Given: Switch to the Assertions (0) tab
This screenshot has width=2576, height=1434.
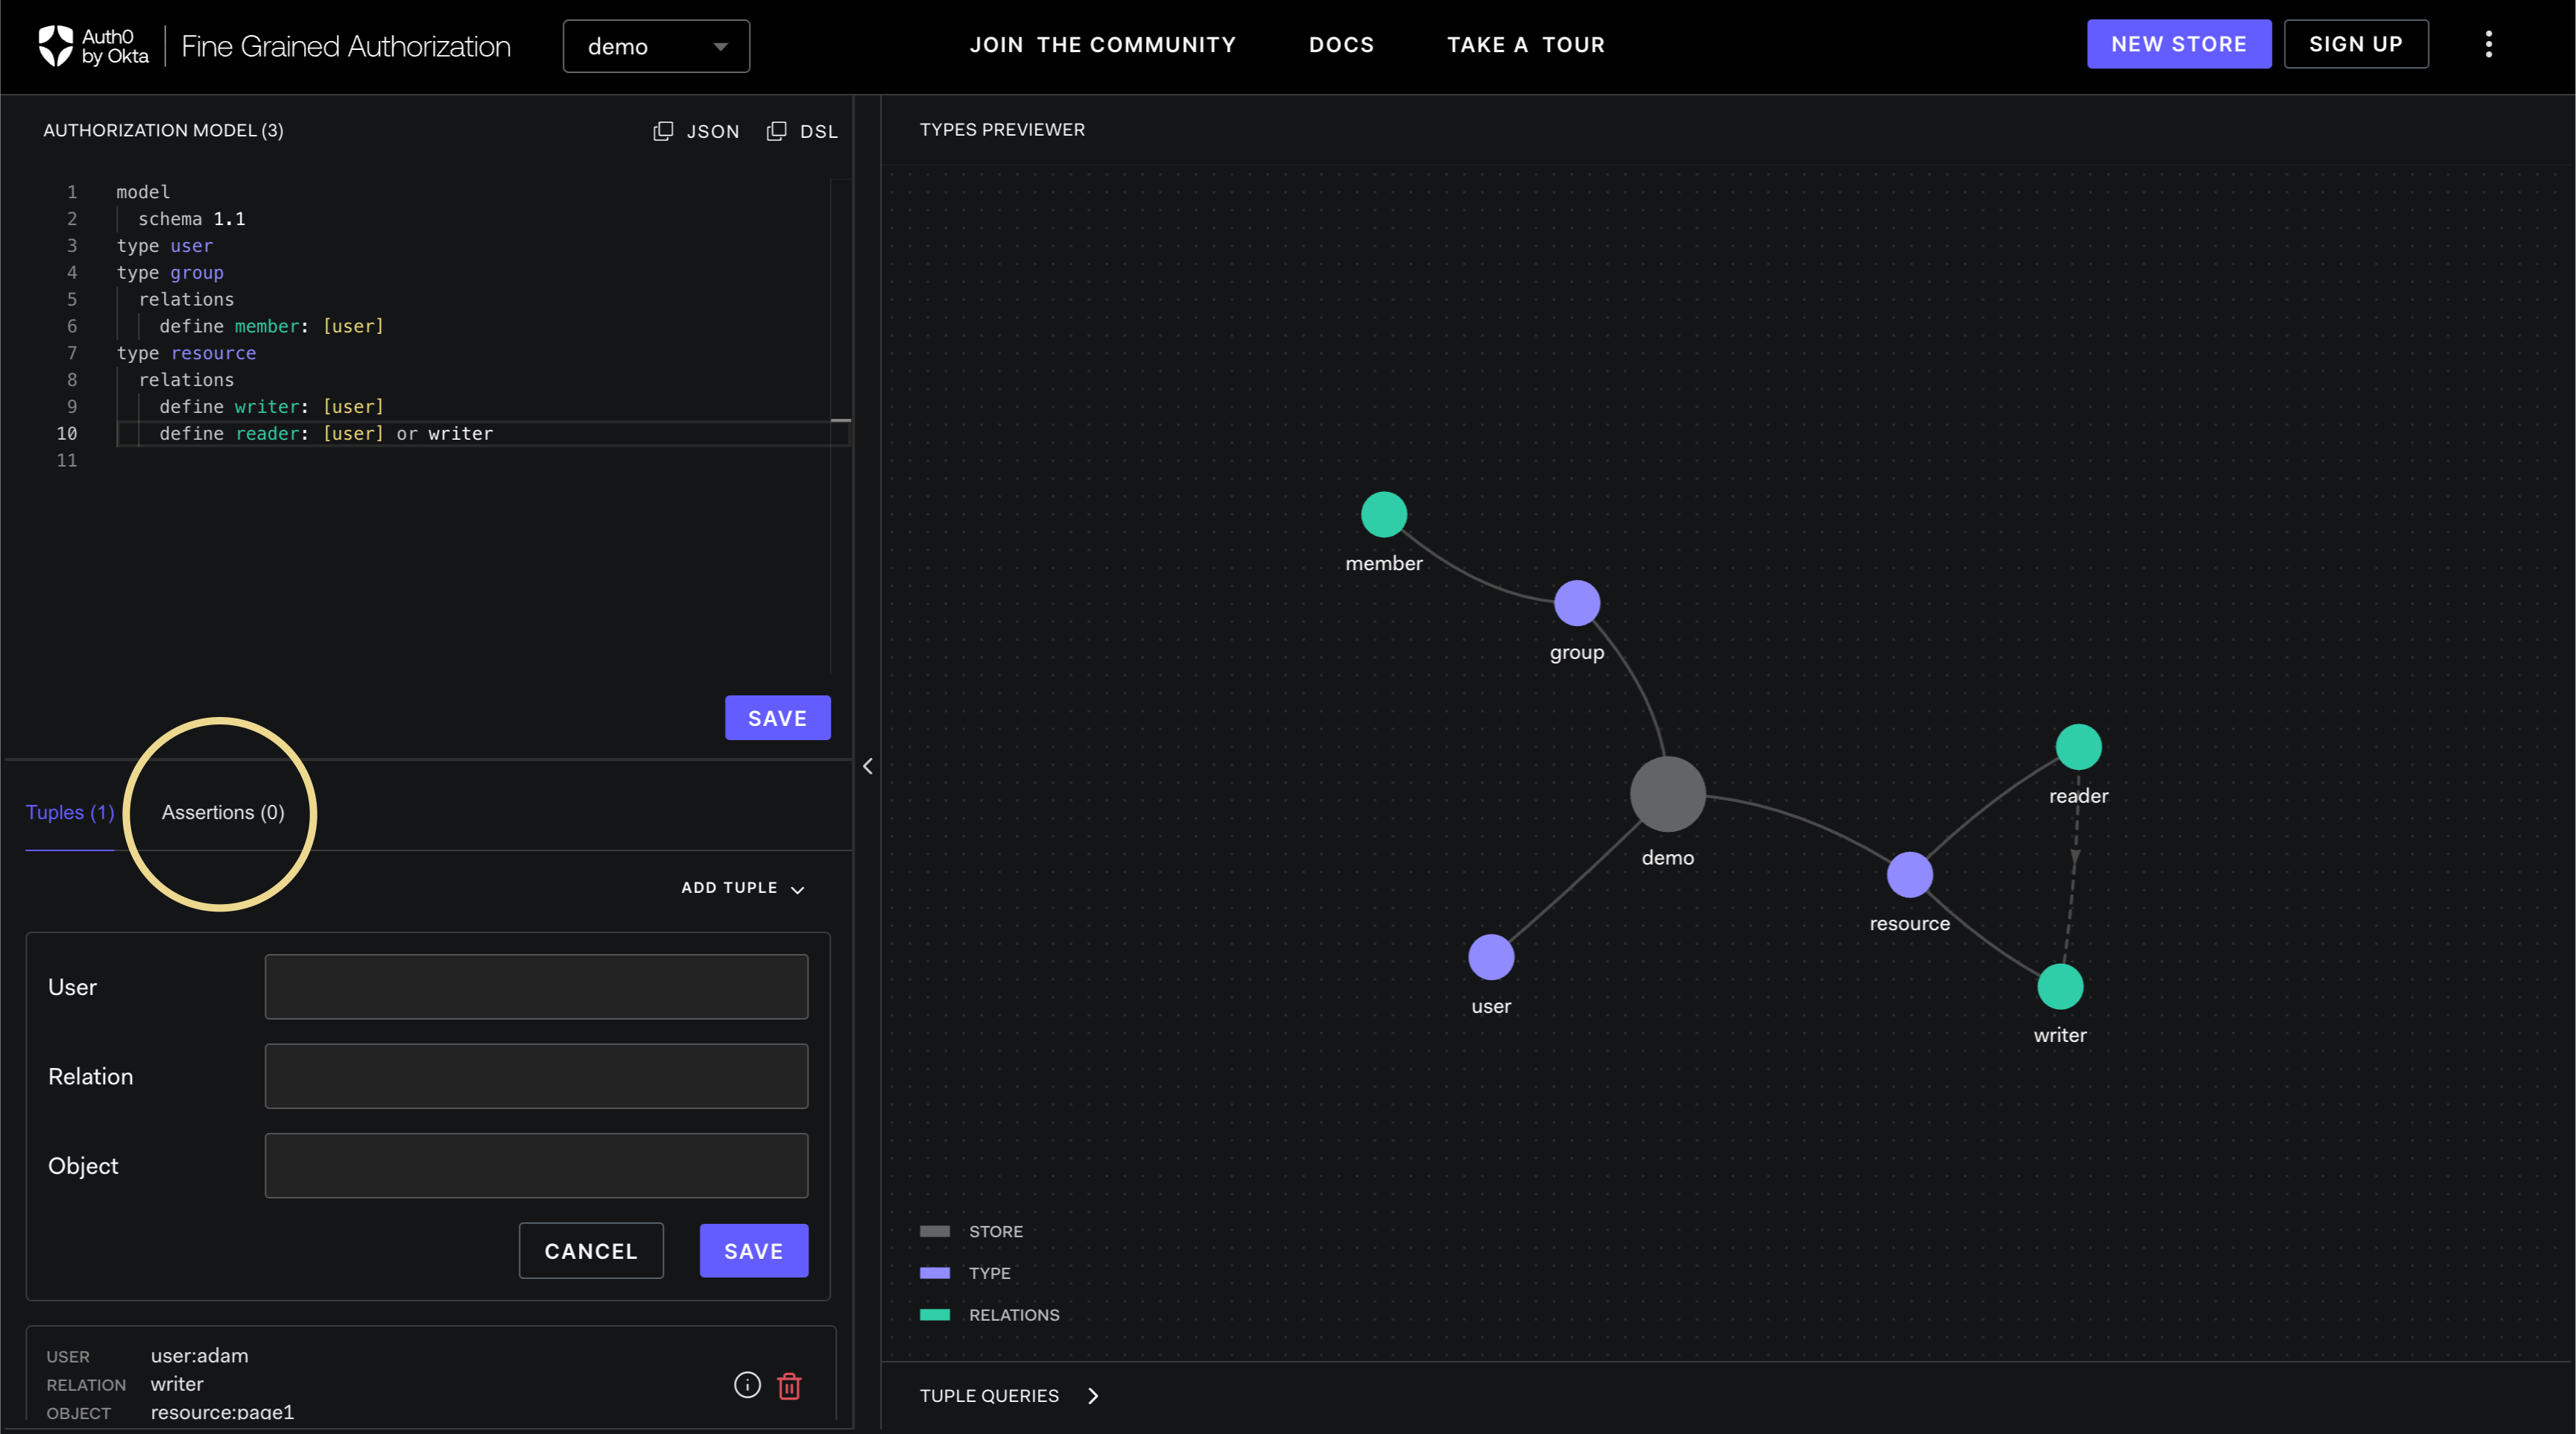Looking at the screenshot, I should click(x=223, y=812).
